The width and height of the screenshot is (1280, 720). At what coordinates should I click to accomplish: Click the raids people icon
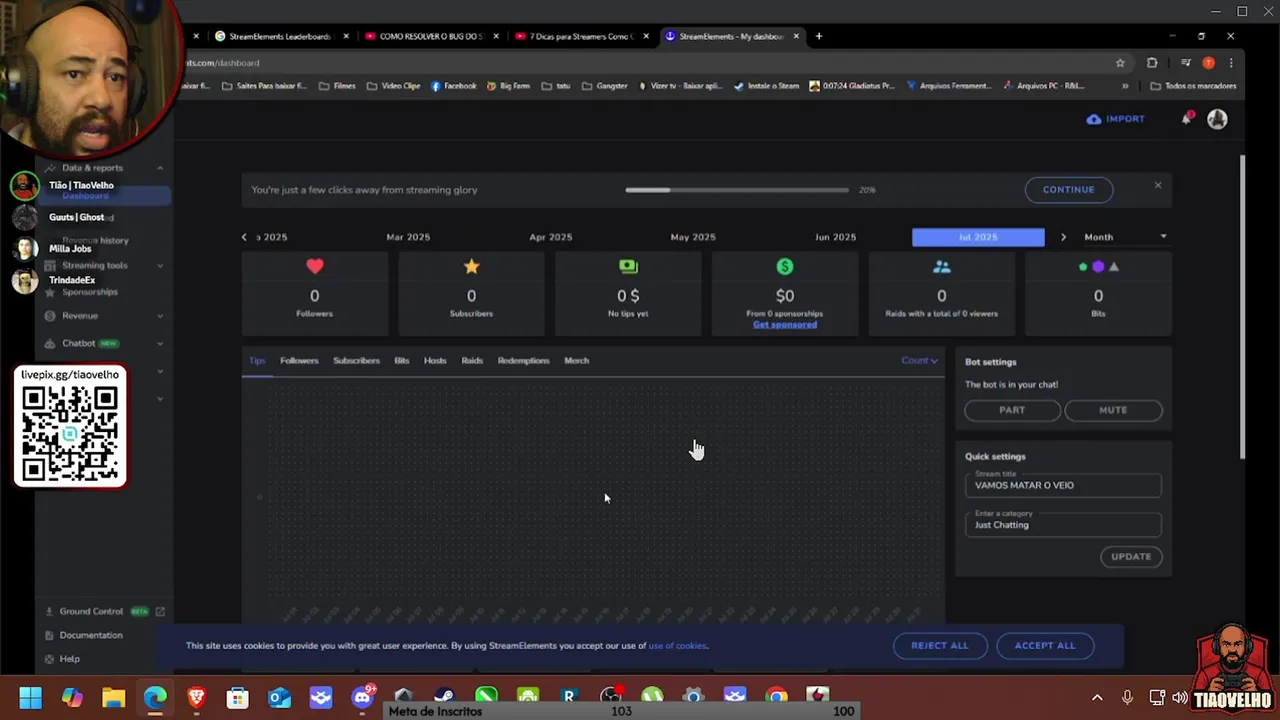coord(942,267)
